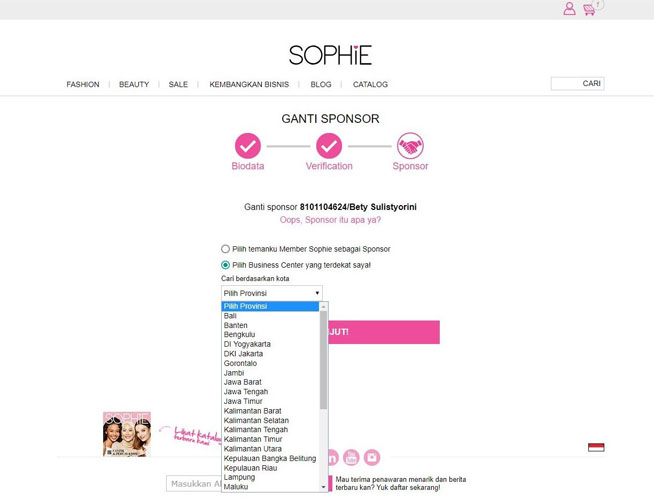The image size is (654, 500).
Task: Open the shopping cart icon
Action: coord(589,10)
